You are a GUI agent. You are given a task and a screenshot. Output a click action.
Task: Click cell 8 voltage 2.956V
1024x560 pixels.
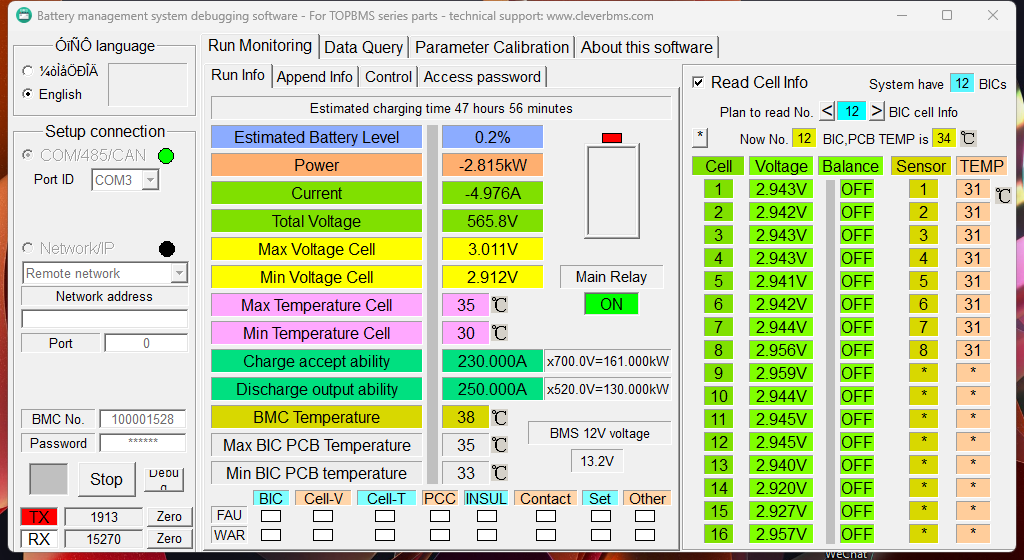(781, 350)
